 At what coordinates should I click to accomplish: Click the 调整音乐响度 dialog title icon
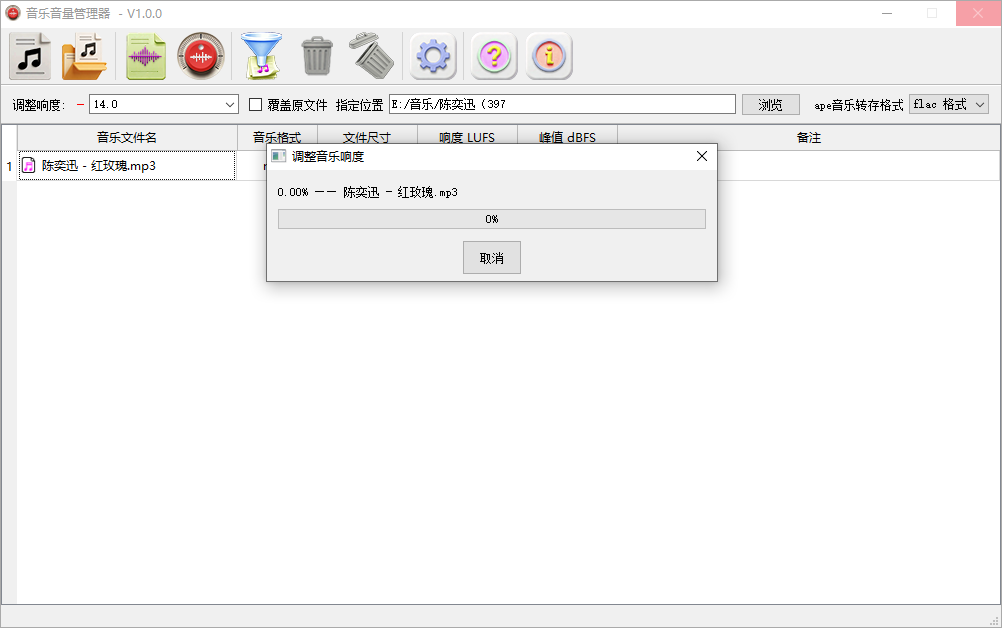279,157
